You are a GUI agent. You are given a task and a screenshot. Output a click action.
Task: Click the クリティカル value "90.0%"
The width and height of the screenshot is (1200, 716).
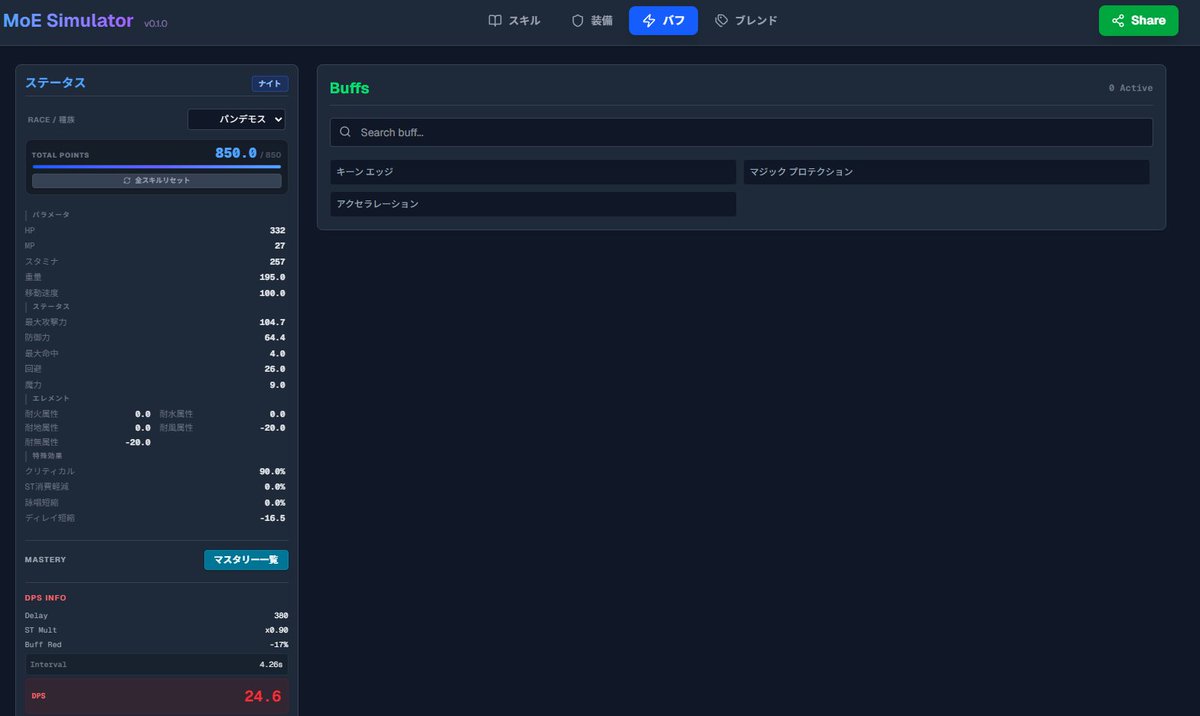[x=272, y=471]
